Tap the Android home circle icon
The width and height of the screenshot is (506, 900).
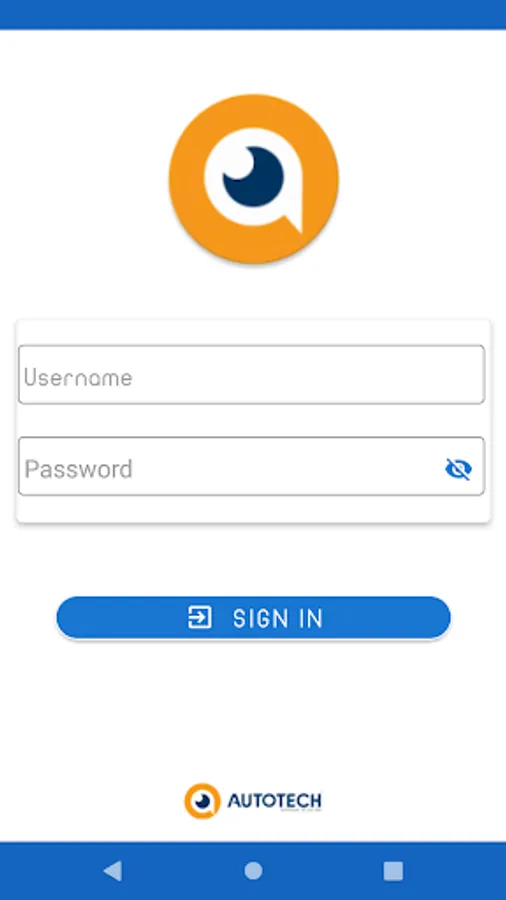coord(253,871)
